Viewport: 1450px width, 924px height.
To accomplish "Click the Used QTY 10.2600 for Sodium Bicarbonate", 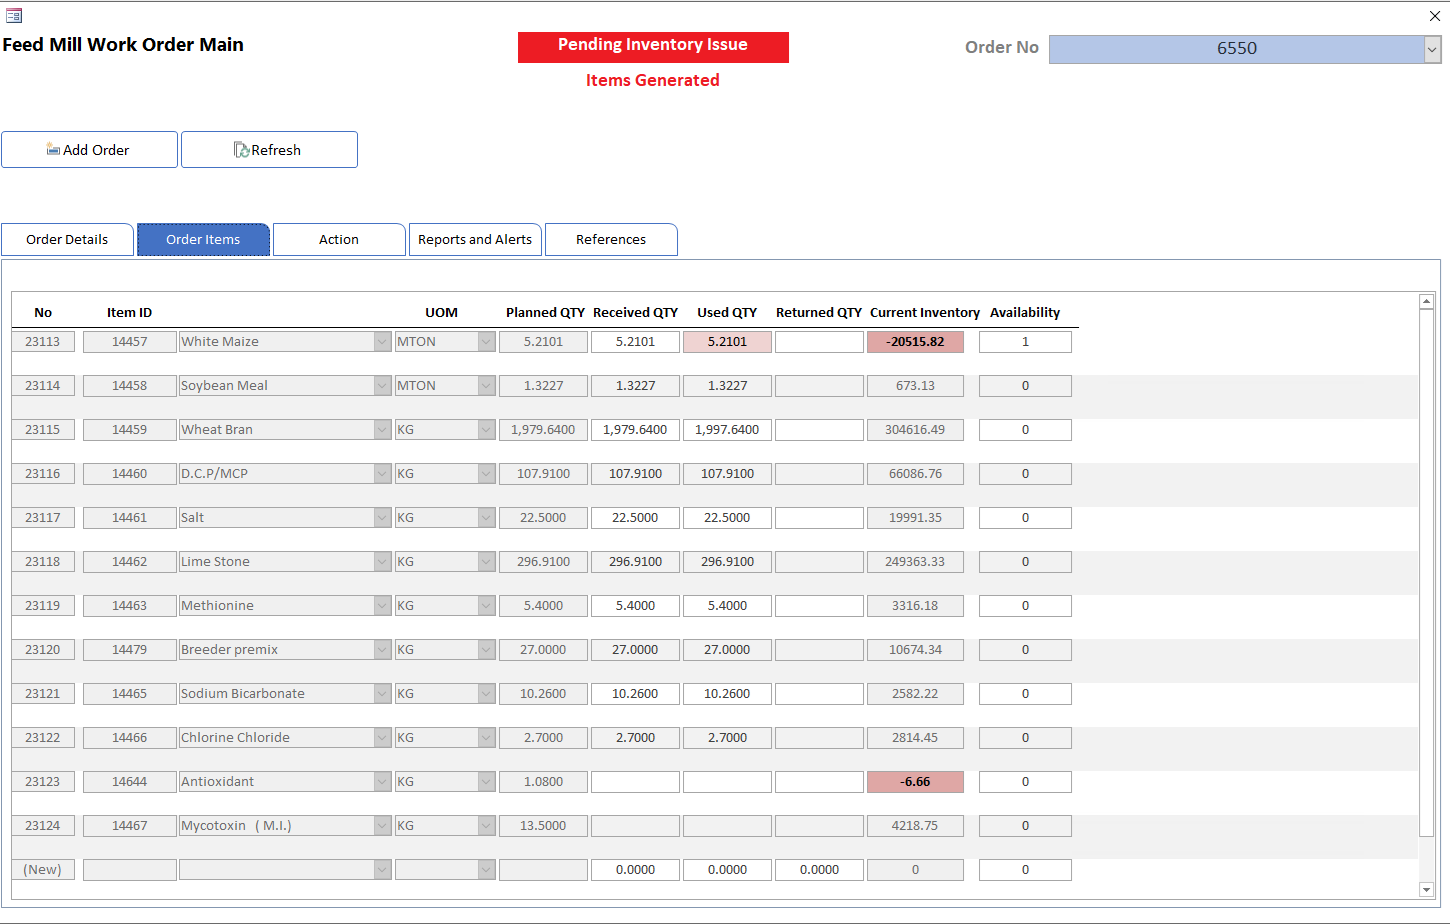I will (x=727, y=694).
